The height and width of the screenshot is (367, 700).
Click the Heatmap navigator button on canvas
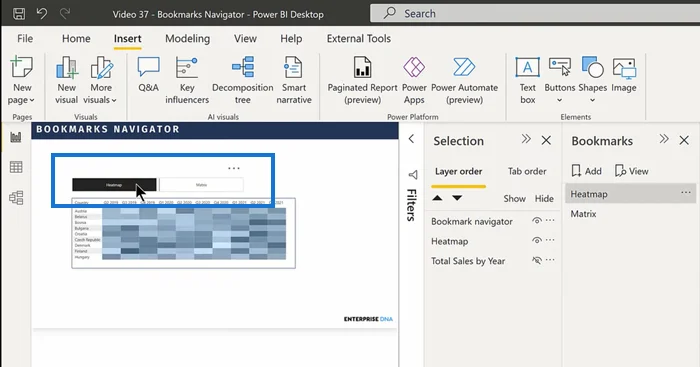114,185
